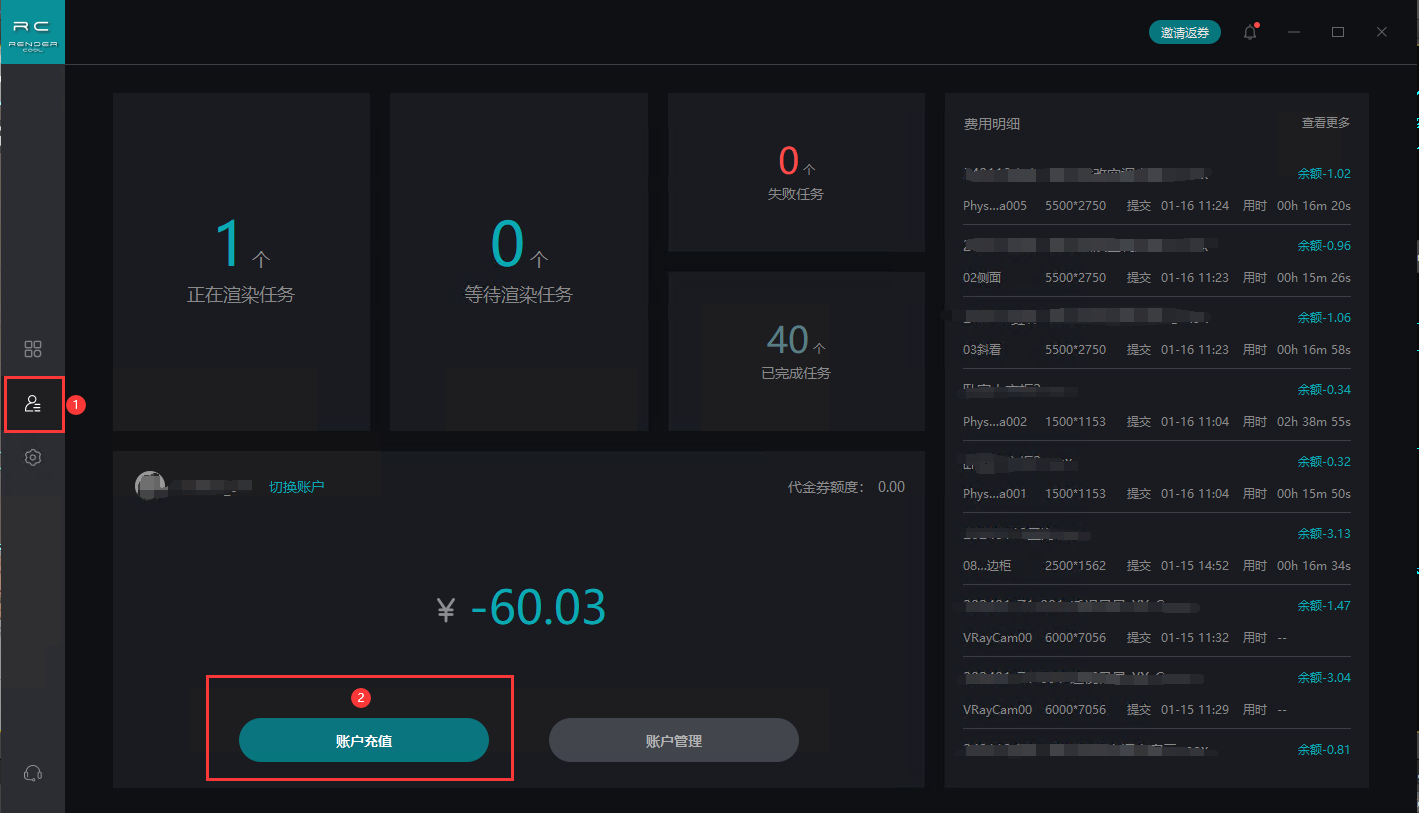Click the 邀请返券 button

coord(1184,33)
